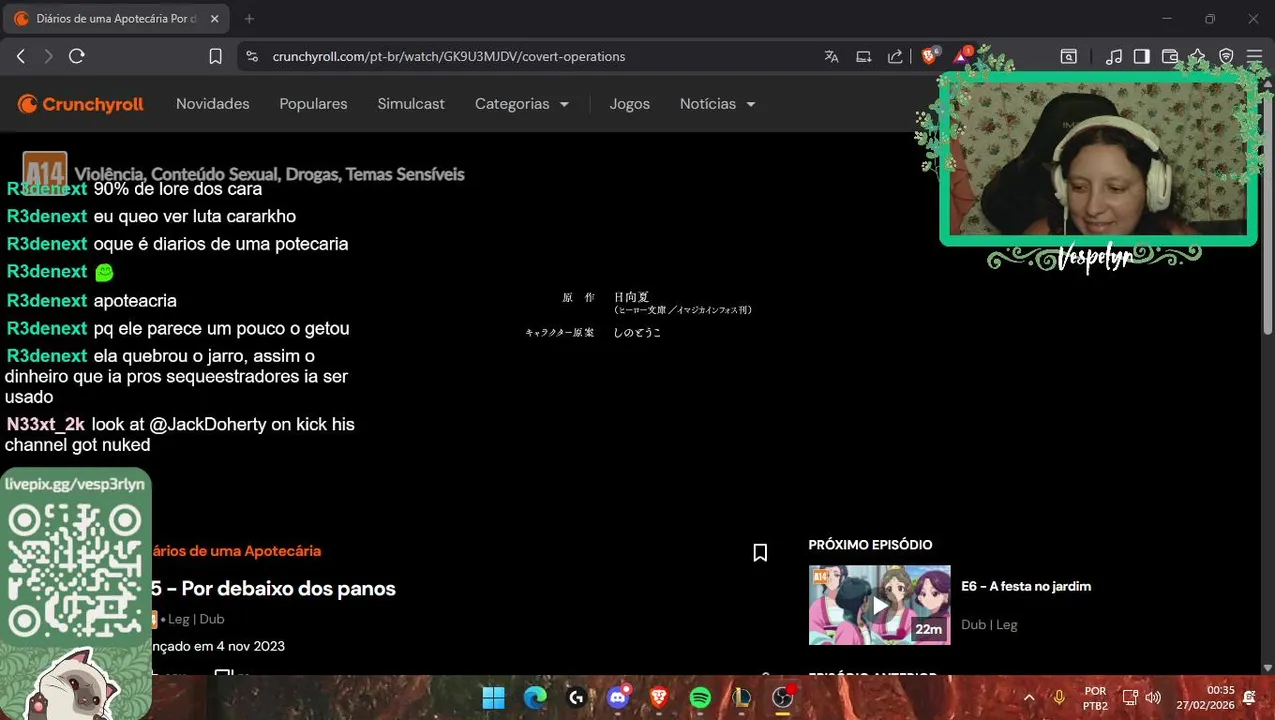Open Spotify from taskbar
The width and height of the screenshot is (1275, 720).
[700, 698]
